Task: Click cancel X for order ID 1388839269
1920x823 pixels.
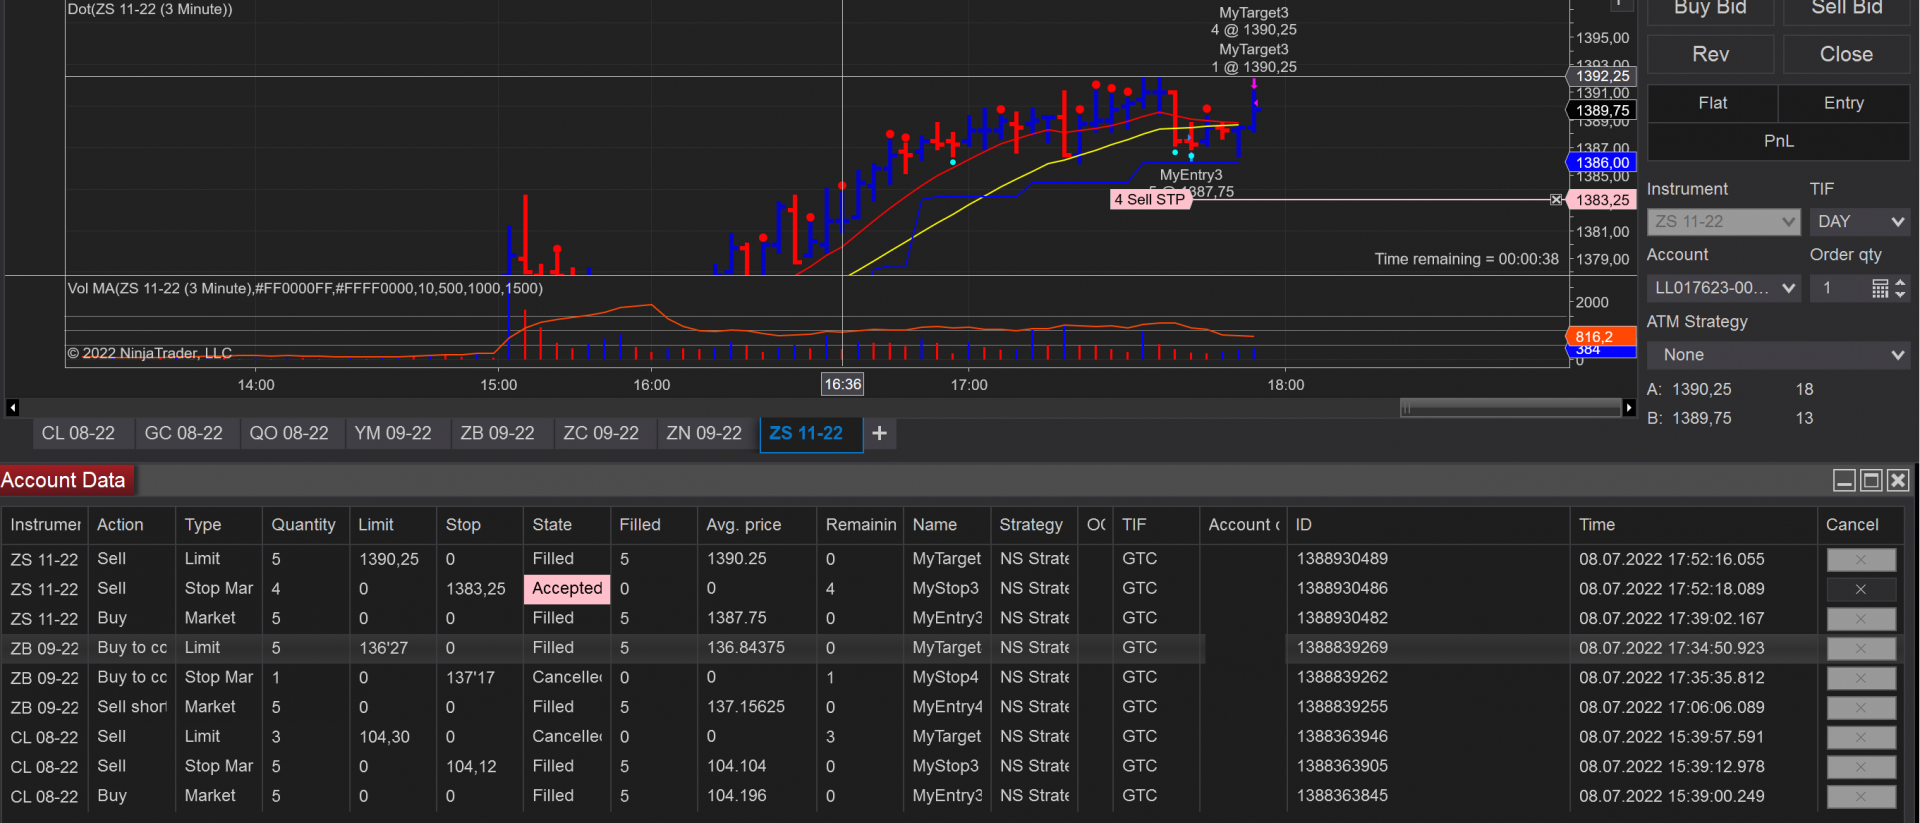Action: [x=1861, y=648]
